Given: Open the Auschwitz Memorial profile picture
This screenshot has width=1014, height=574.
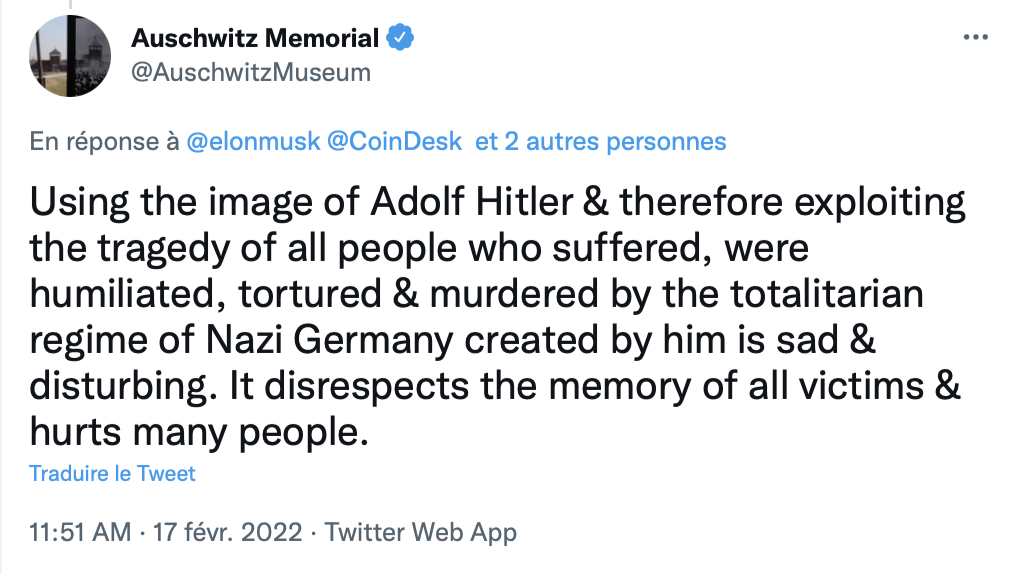Looking at the screenshot, I should coord(68,56).
